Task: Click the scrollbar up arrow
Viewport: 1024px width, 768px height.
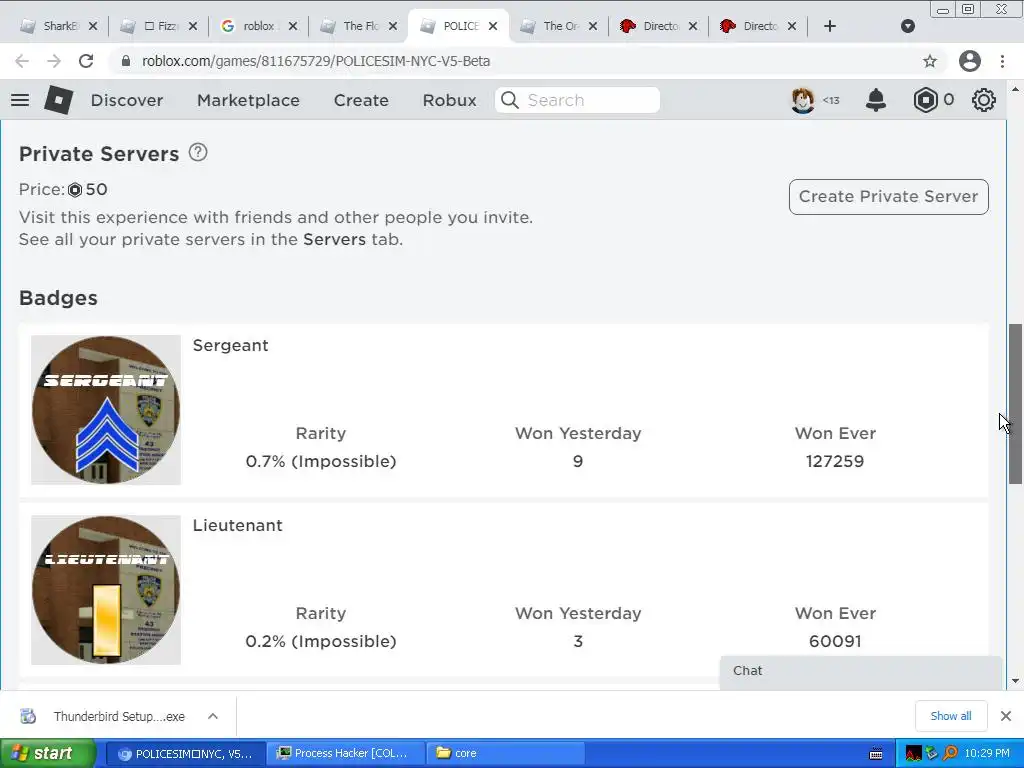Action: pyautogui.click(x=1015, y=88)
